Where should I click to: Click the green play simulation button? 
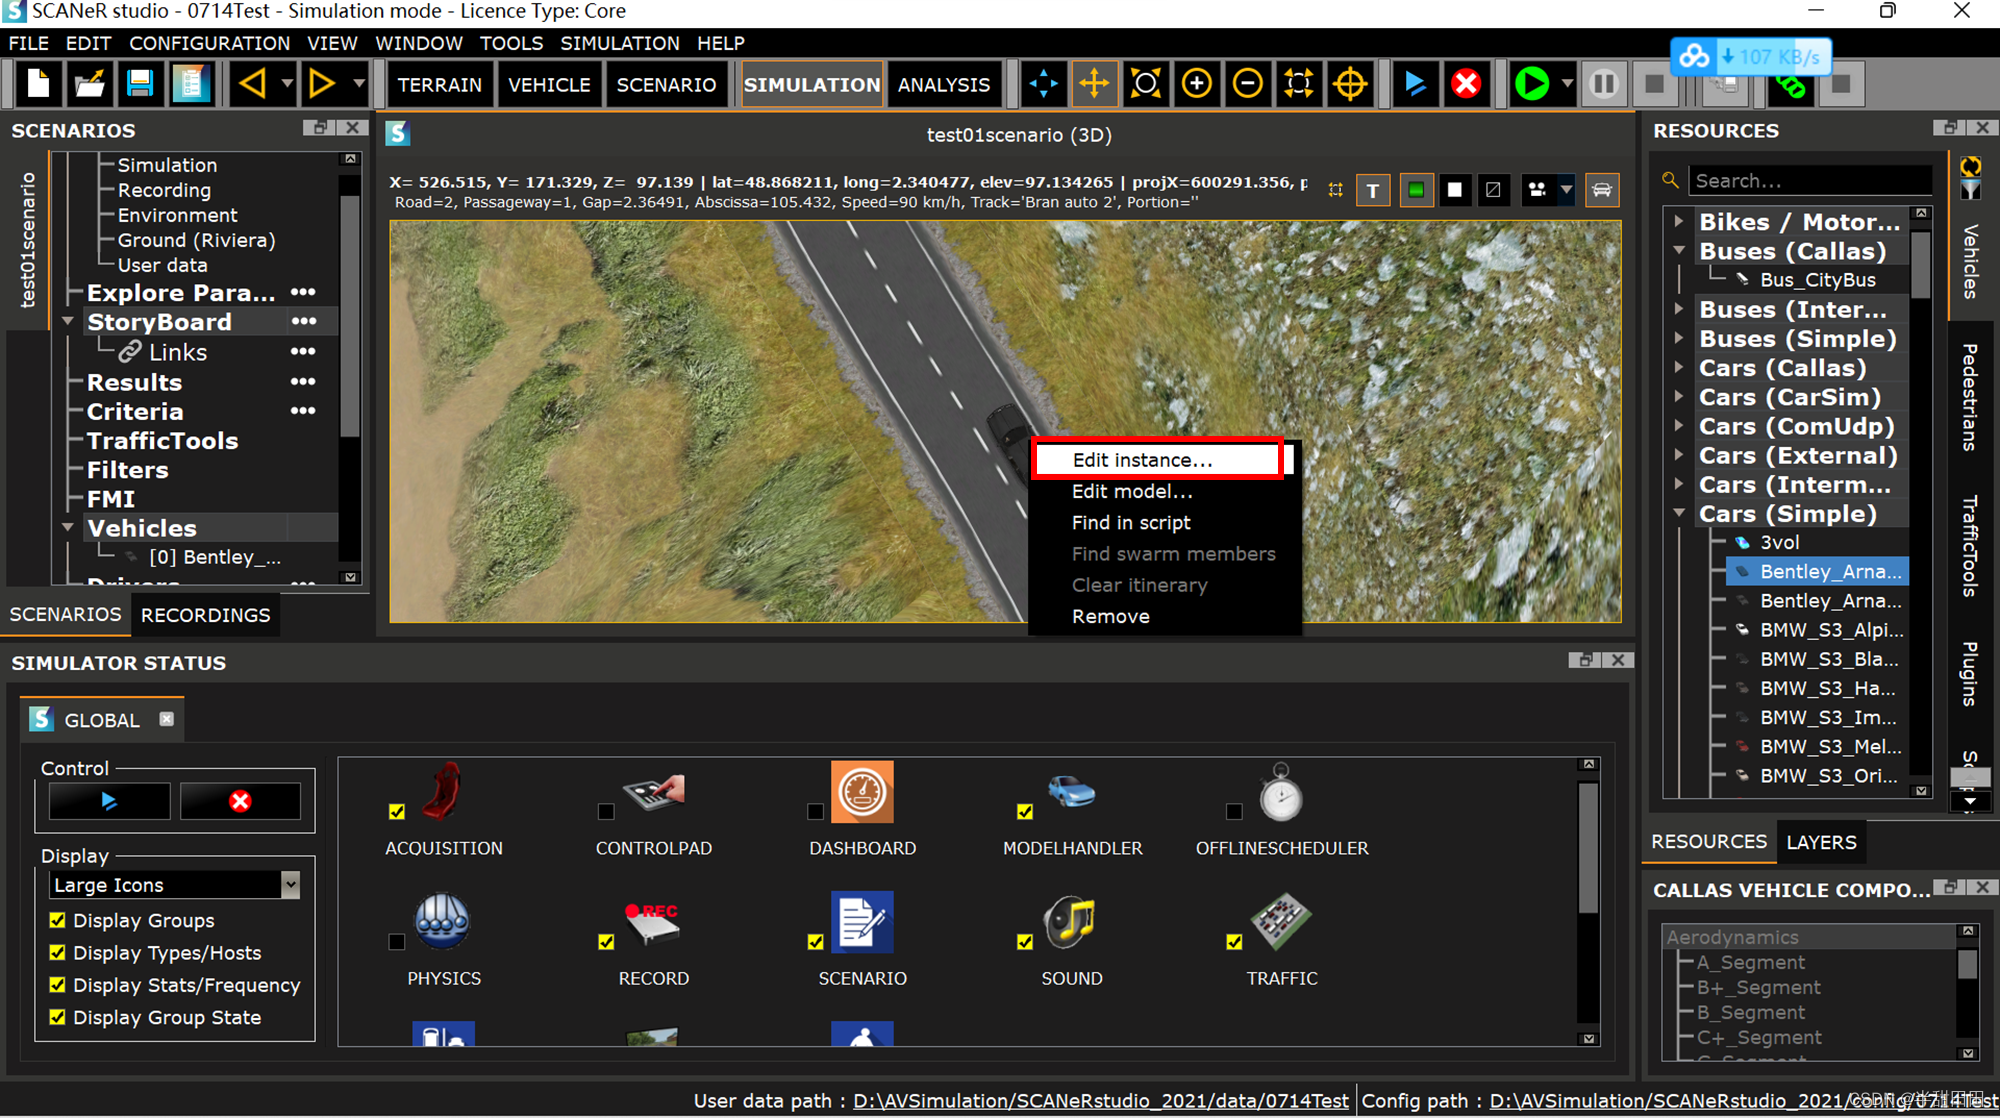coord(1530,84)
